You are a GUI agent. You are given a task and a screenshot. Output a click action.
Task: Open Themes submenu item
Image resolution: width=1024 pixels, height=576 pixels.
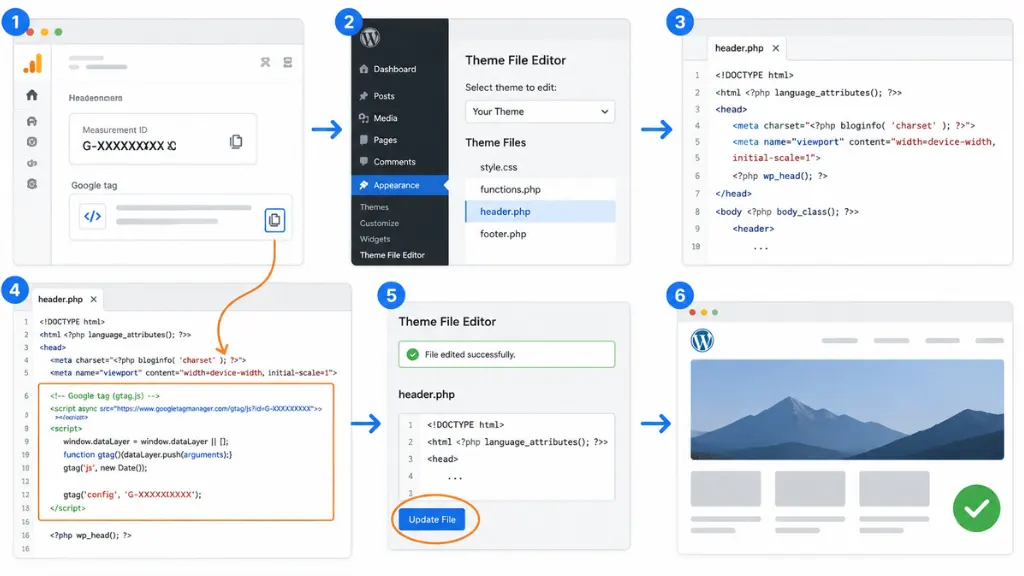coord(374,207)
